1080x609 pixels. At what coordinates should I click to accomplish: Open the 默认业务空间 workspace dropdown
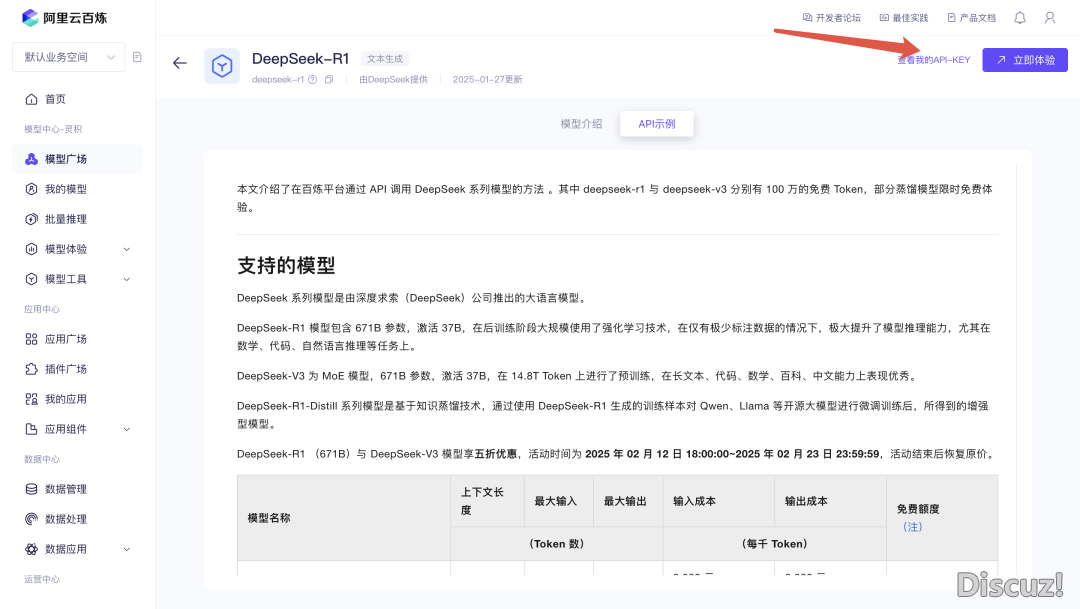[68, 57]
